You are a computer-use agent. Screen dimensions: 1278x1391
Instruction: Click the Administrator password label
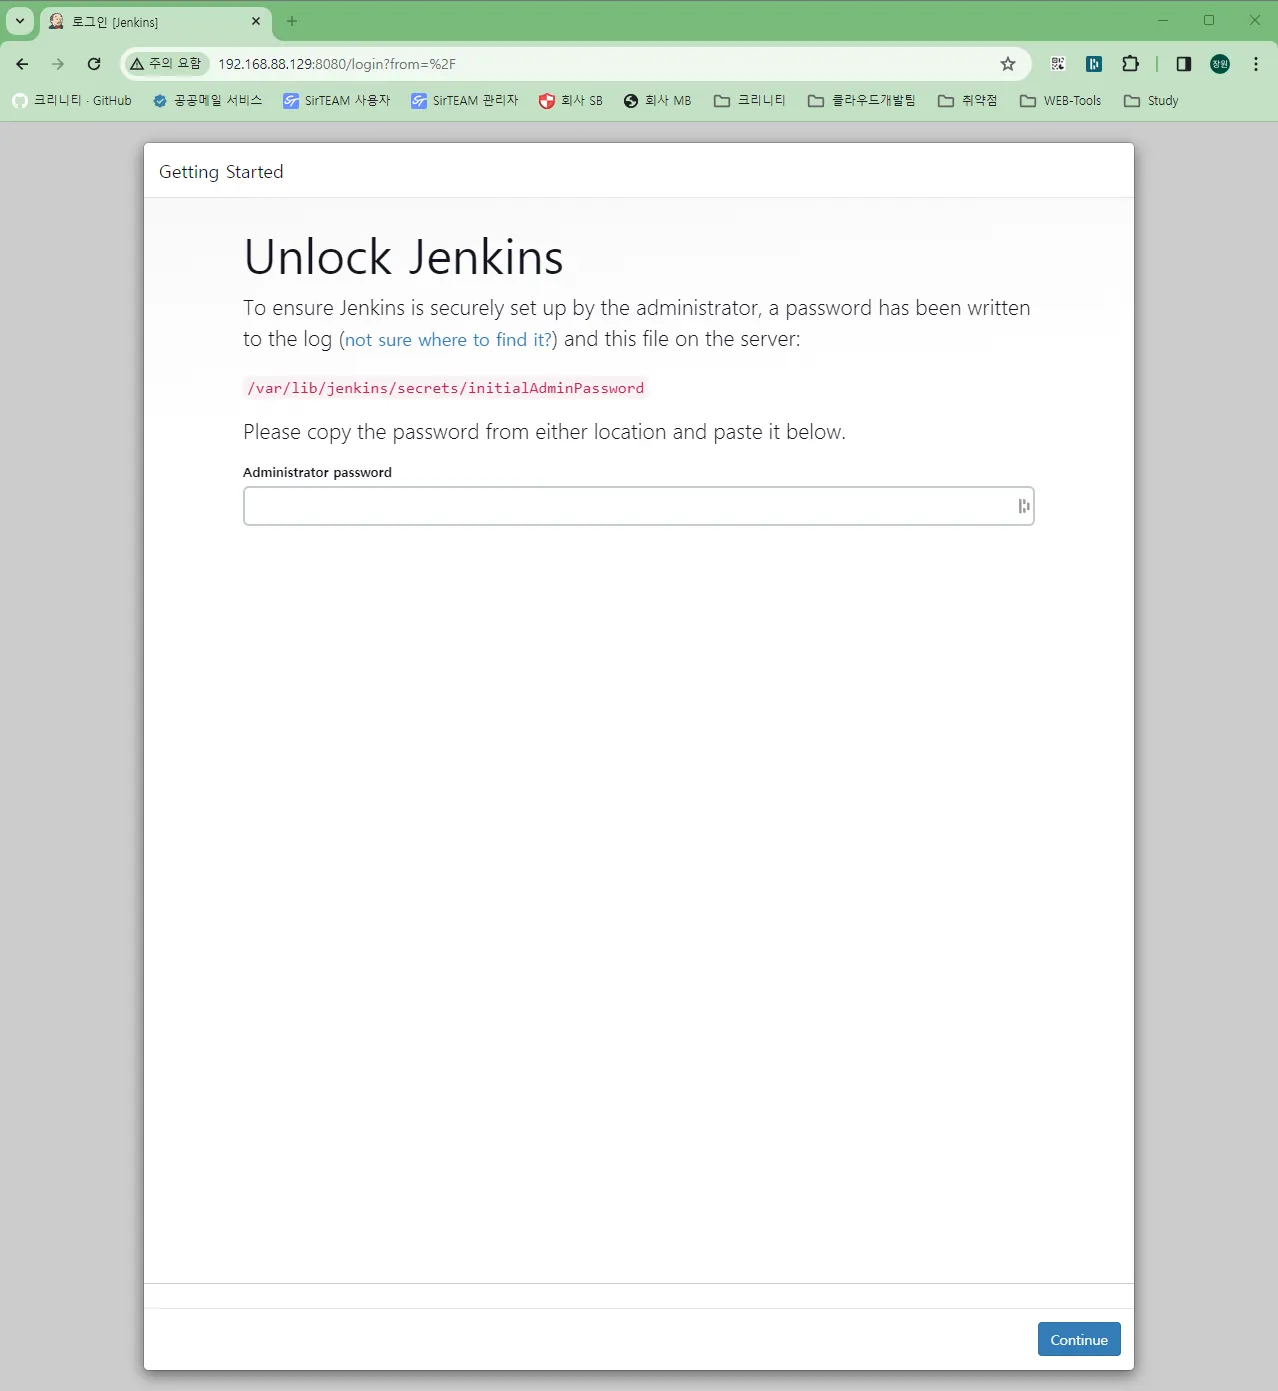(x=317, y=472)
